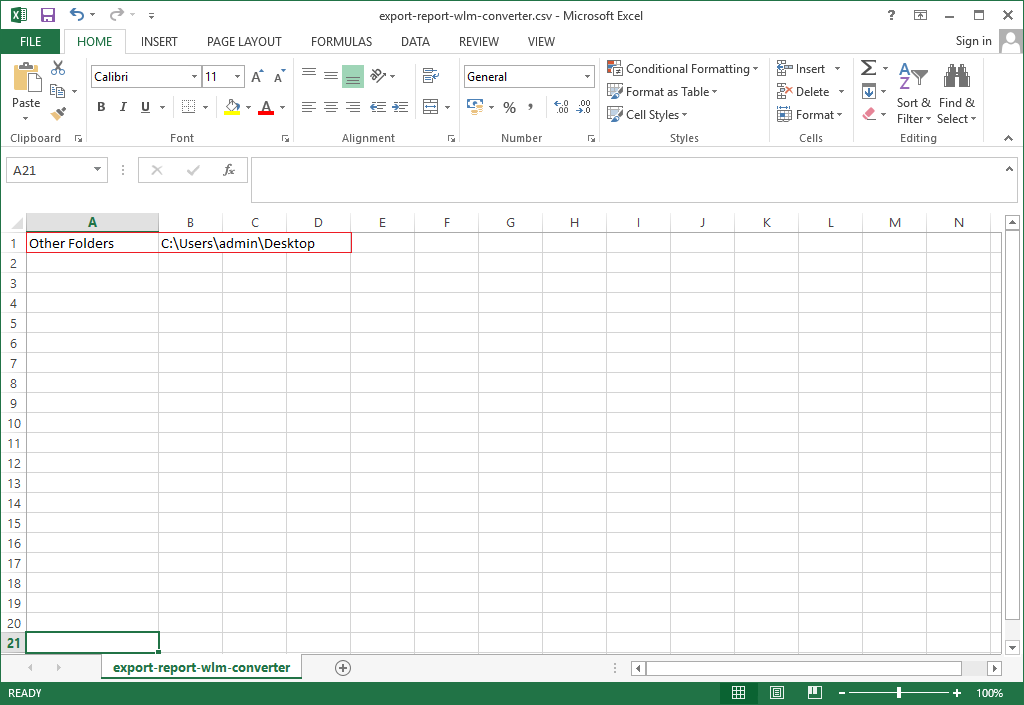Decrease decimal places

point(583,107)
